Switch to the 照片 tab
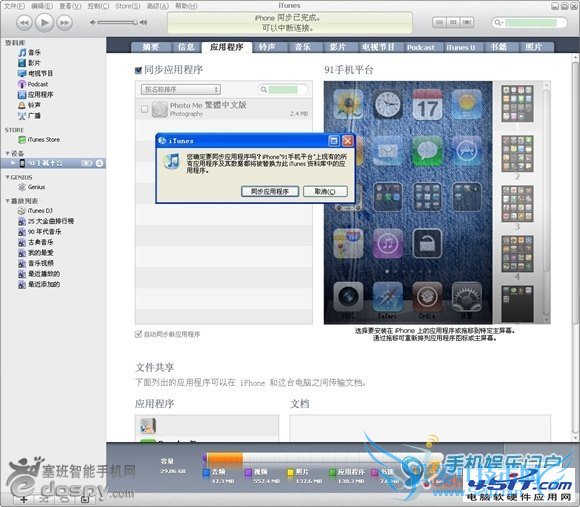The width and height of the screenshot is (580, 507). click(x=534, y=47)
